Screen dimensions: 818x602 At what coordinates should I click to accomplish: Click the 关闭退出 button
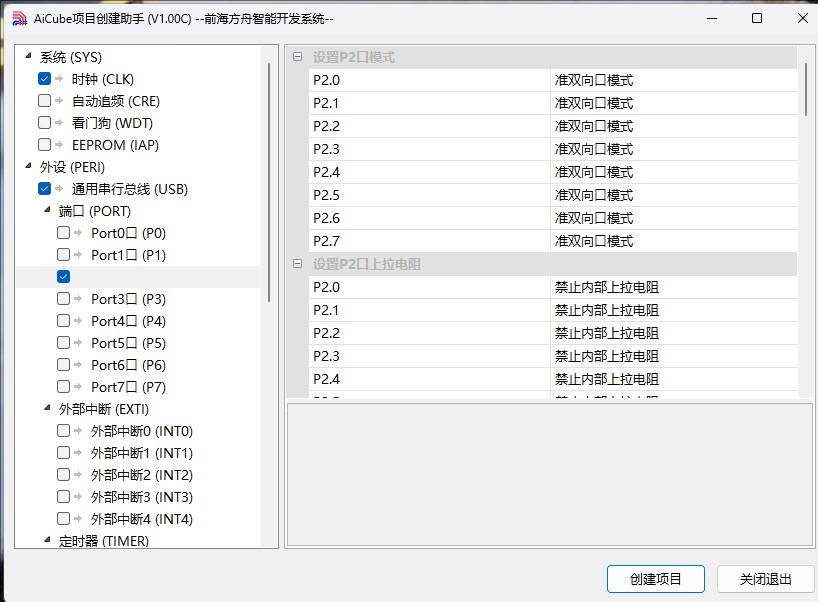tap(765, 579)
